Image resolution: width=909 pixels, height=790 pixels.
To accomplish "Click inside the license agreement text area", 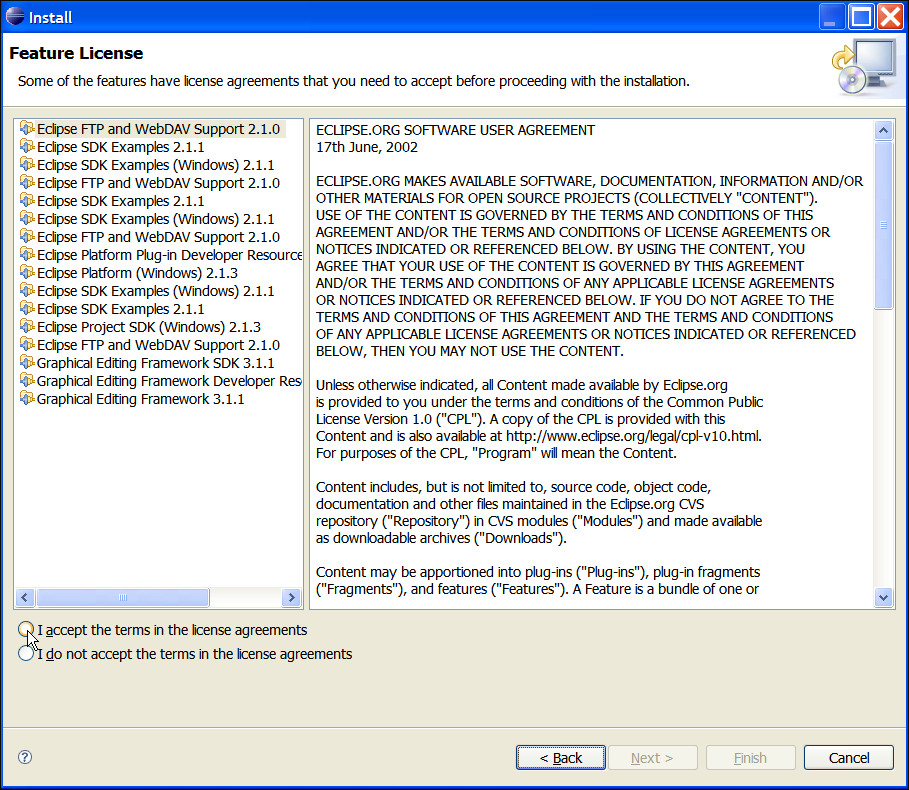I will 591,363.
